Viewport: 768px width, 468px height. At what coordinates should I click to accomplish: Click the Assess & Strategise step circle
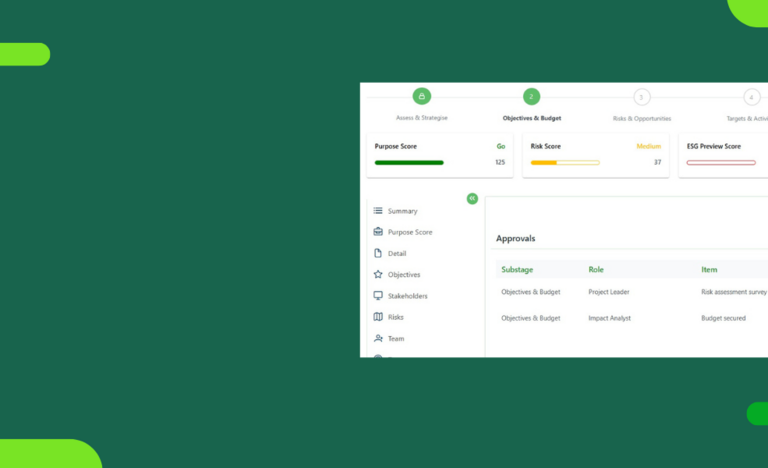coord(422,97)
